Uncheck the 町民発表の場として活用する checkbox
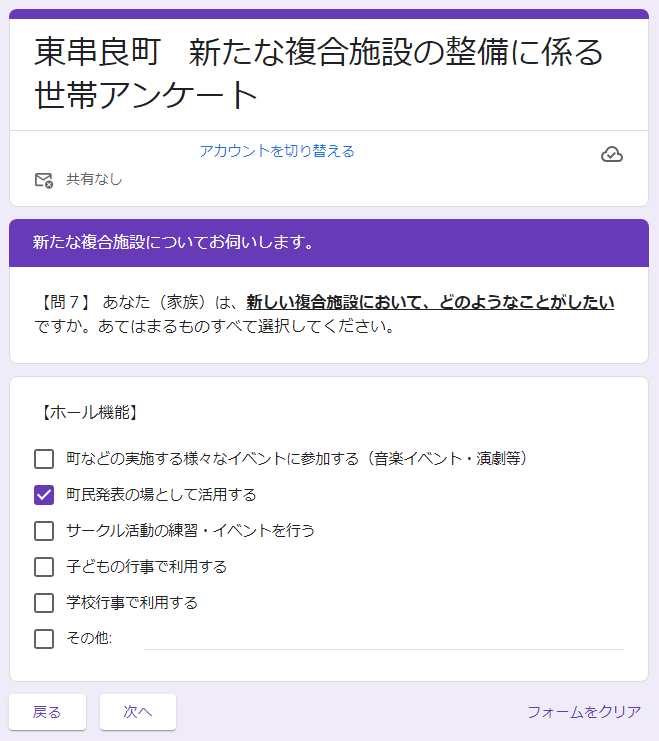659x741 pixels. (x=44, y=495)
